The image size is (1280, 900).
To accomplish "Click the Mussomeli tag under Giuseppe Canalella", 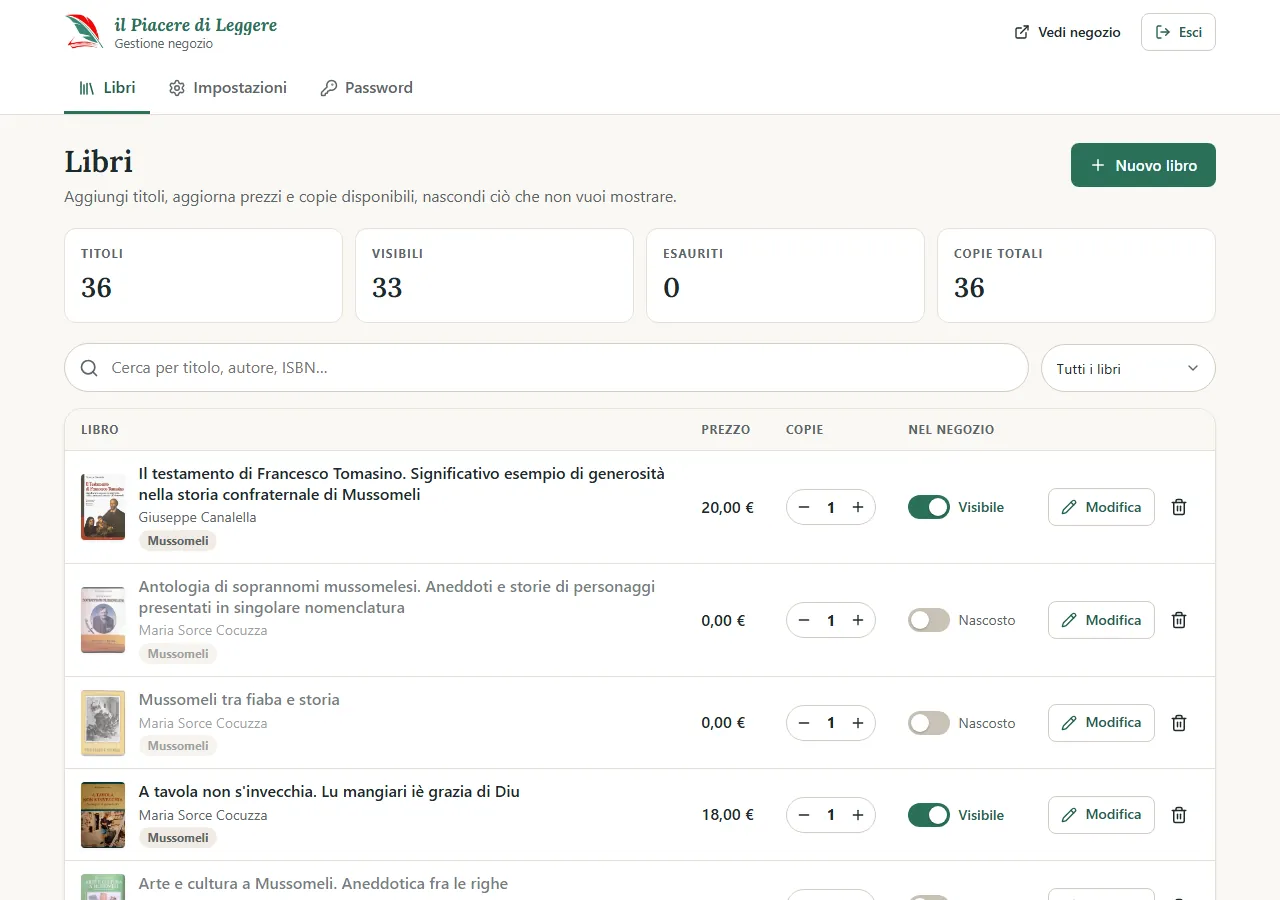I will click(x=178, y=541).
